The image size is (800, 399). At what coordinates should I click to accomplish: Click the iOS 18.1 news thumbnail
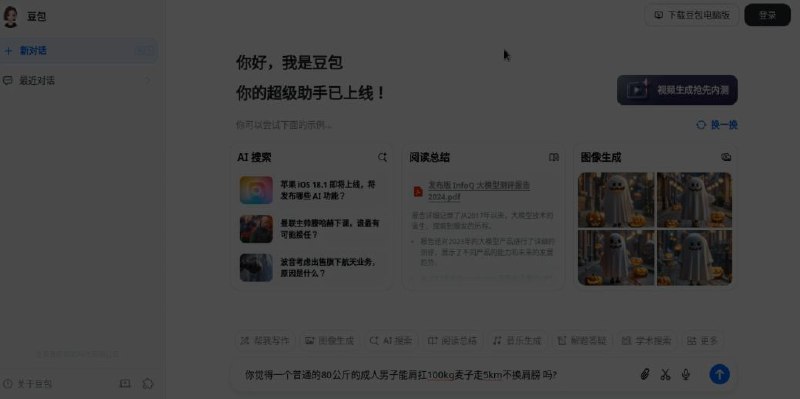[x=256, y=190]
